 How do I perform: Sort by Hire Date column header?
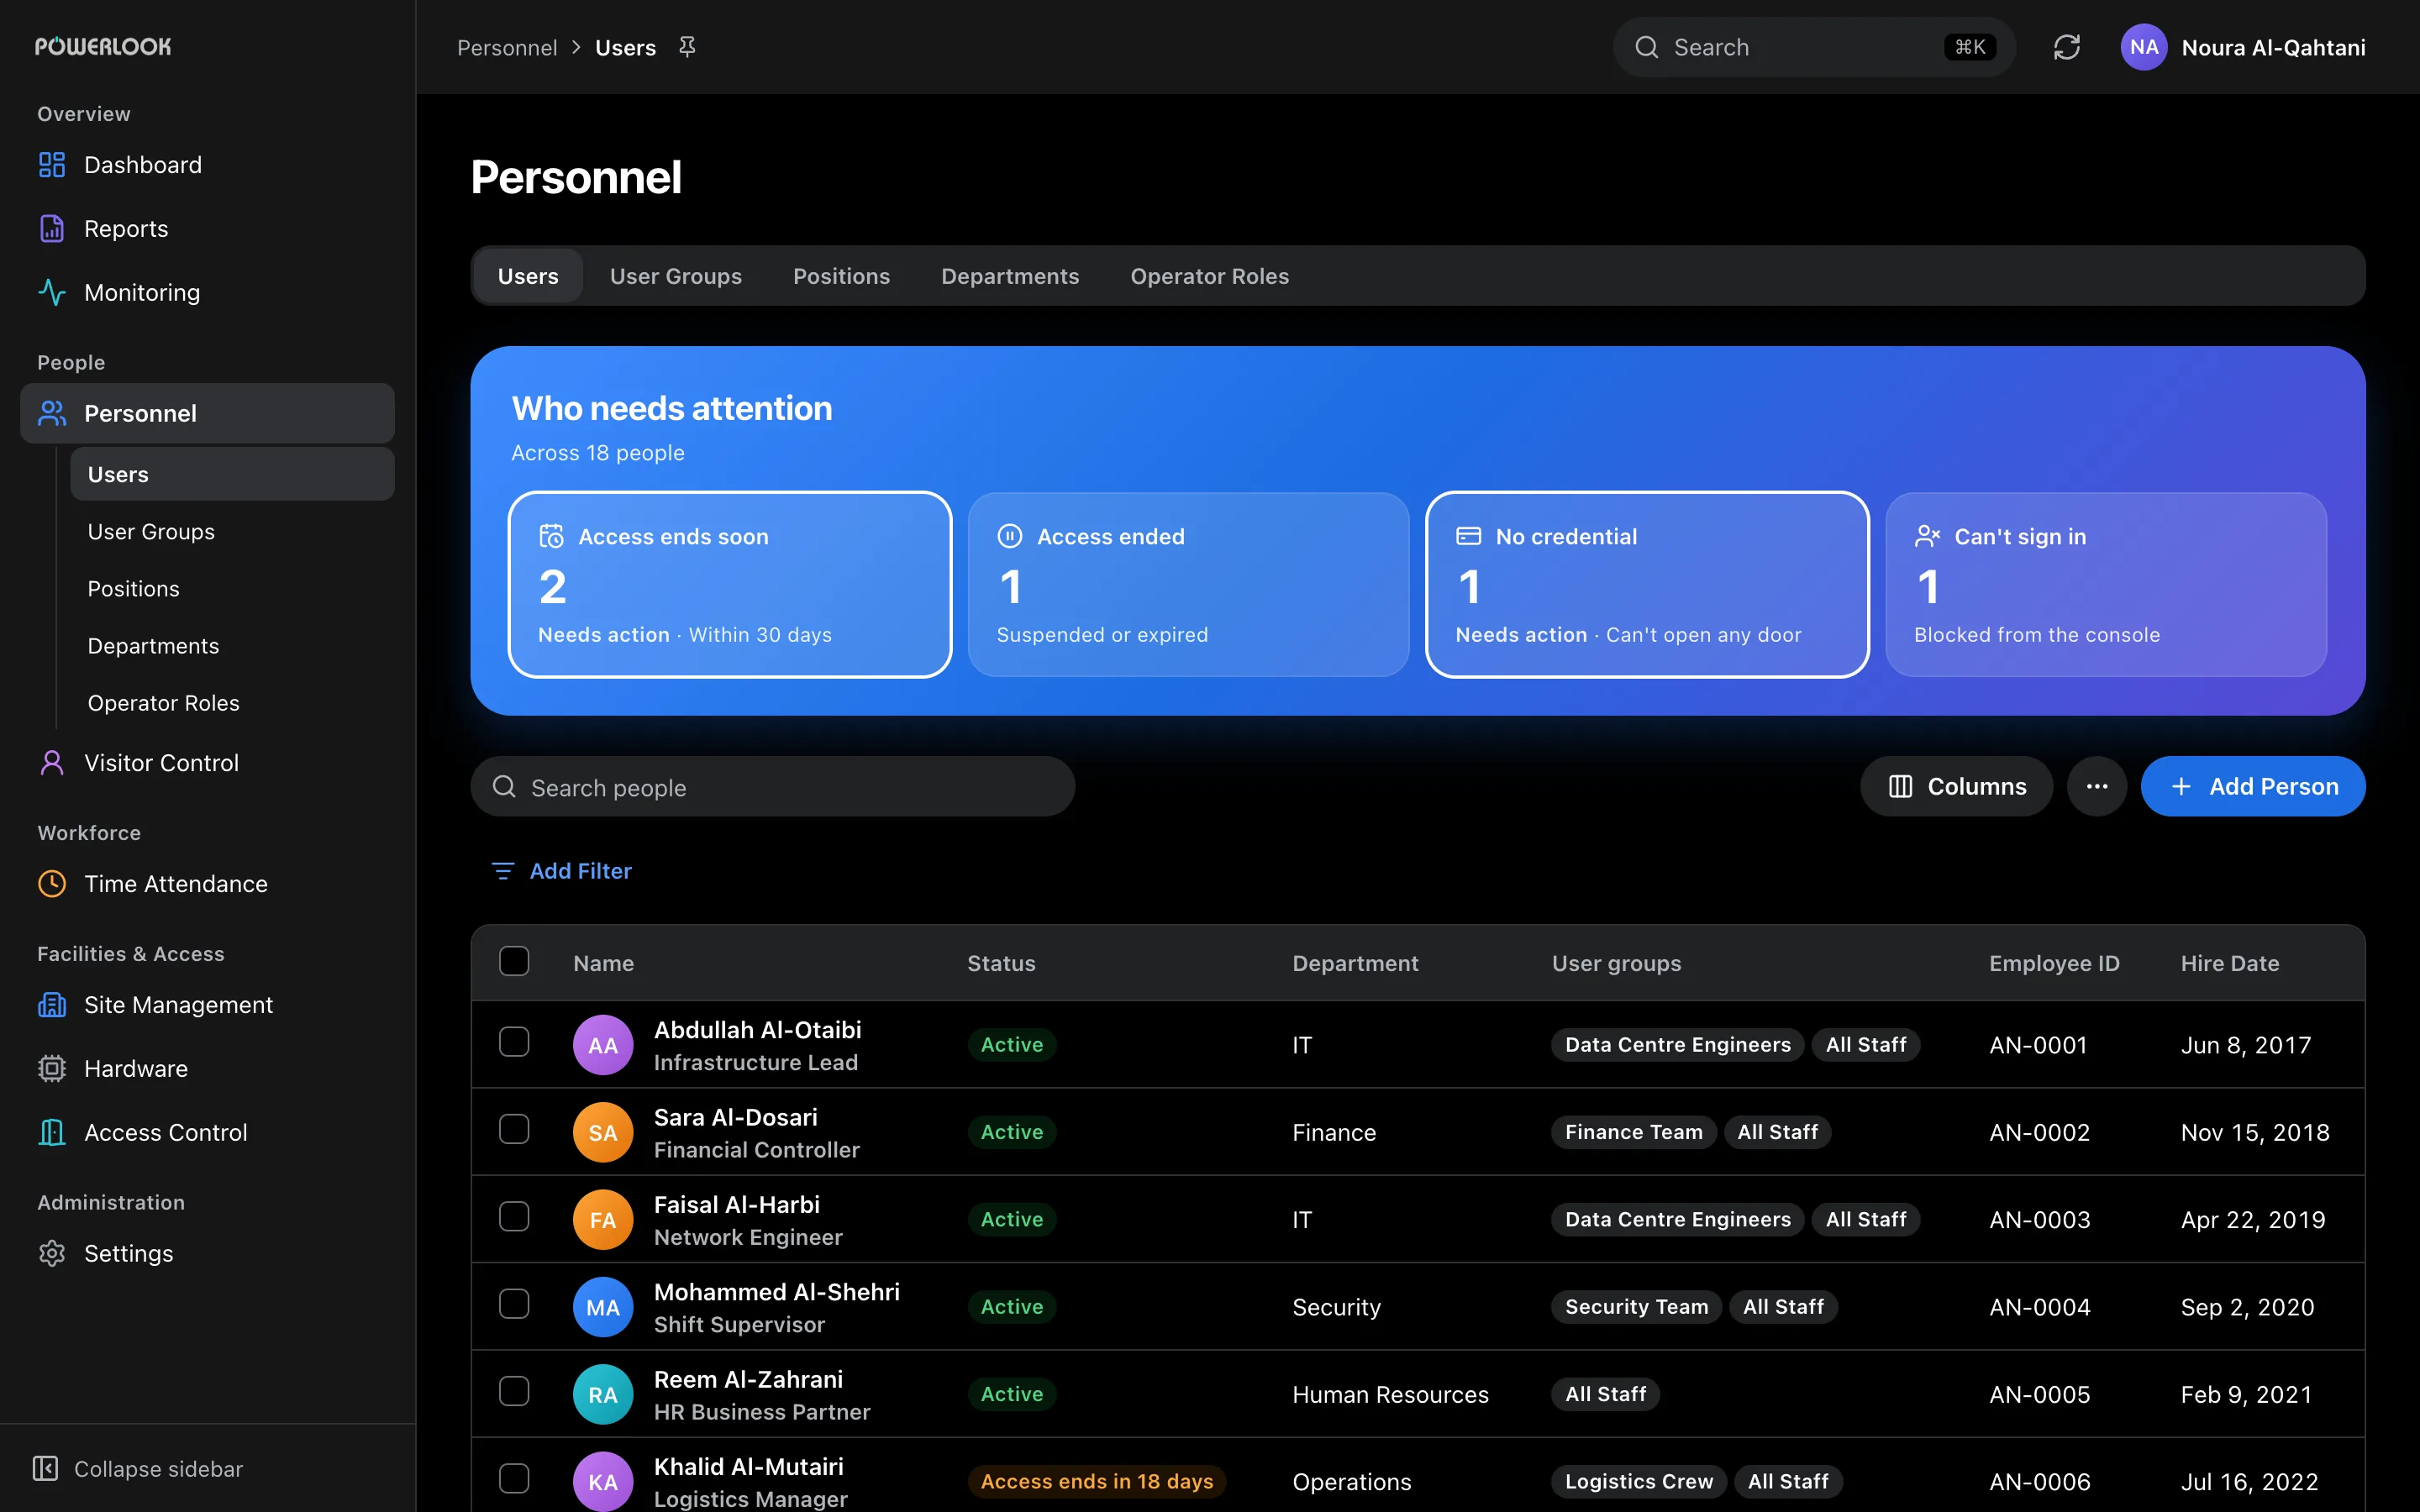(2230, 963)
